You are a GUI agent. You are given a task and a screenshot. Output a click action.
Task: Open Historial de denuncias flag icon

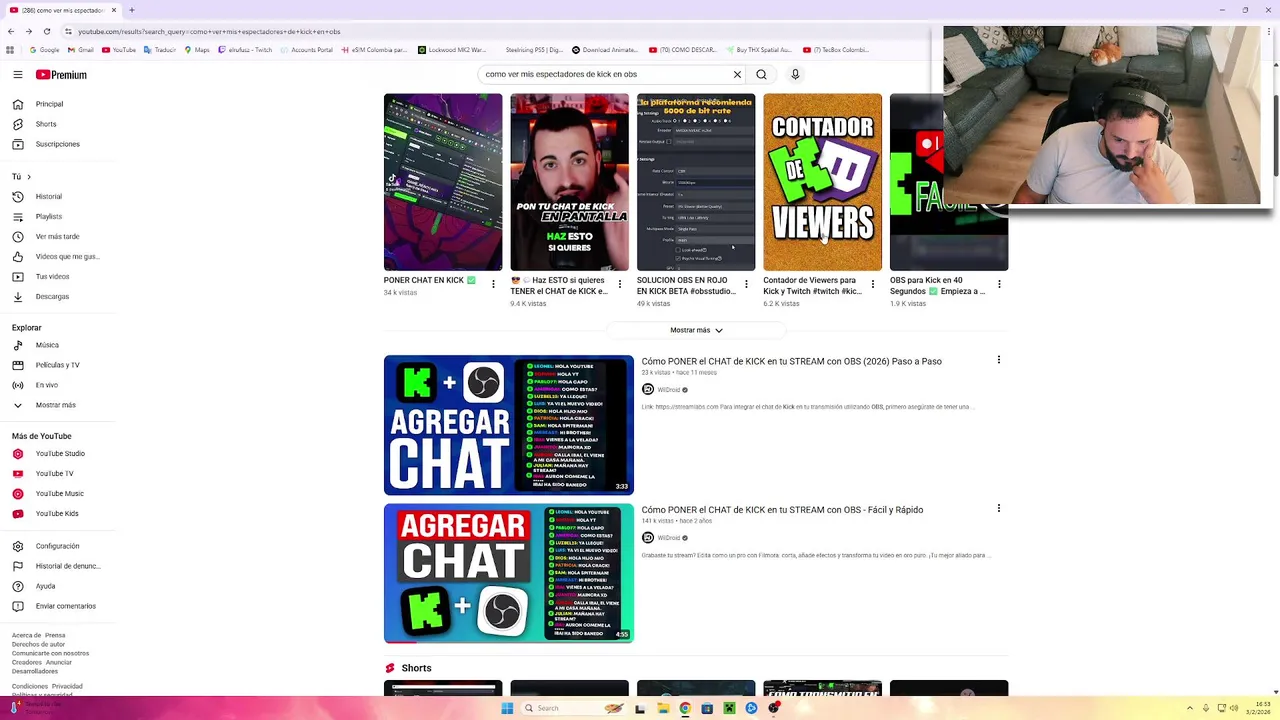tap(17, 566)
